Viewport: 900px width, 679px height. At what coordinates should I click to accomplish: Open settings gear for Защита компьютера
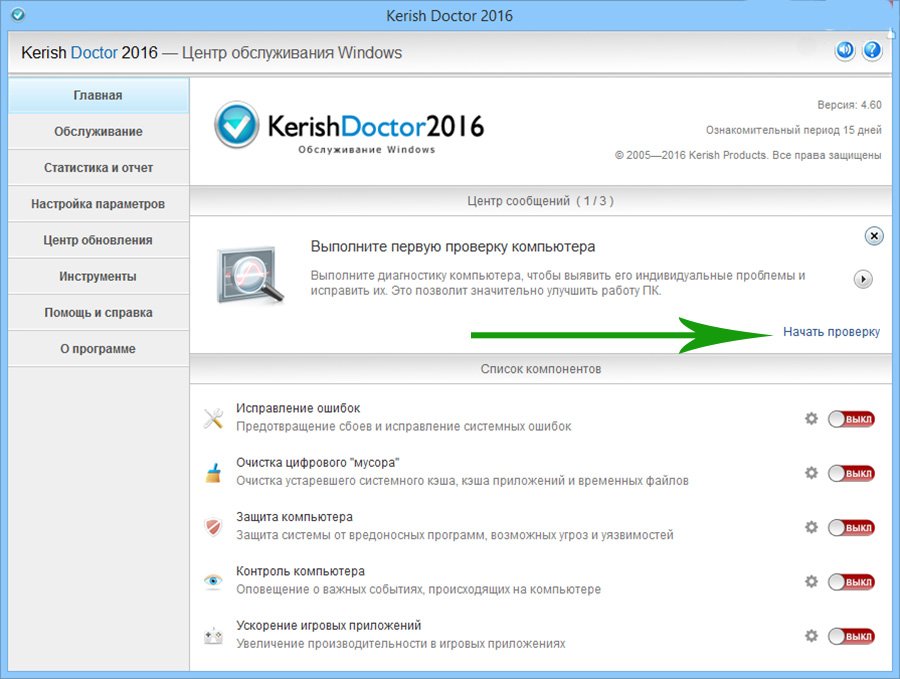coord(811,527)
